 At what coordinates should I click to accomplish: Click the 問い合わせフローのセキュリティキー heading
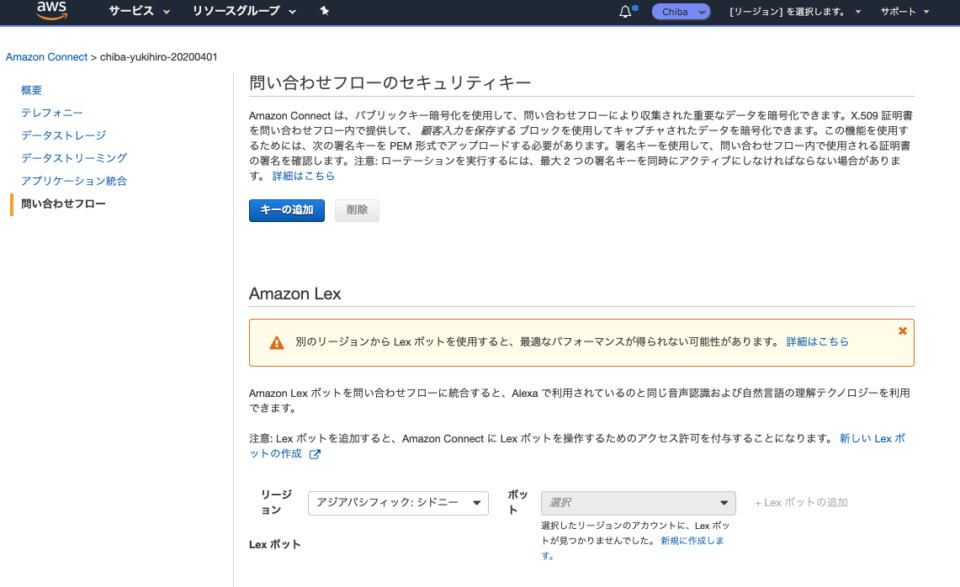tap(390, 83)
